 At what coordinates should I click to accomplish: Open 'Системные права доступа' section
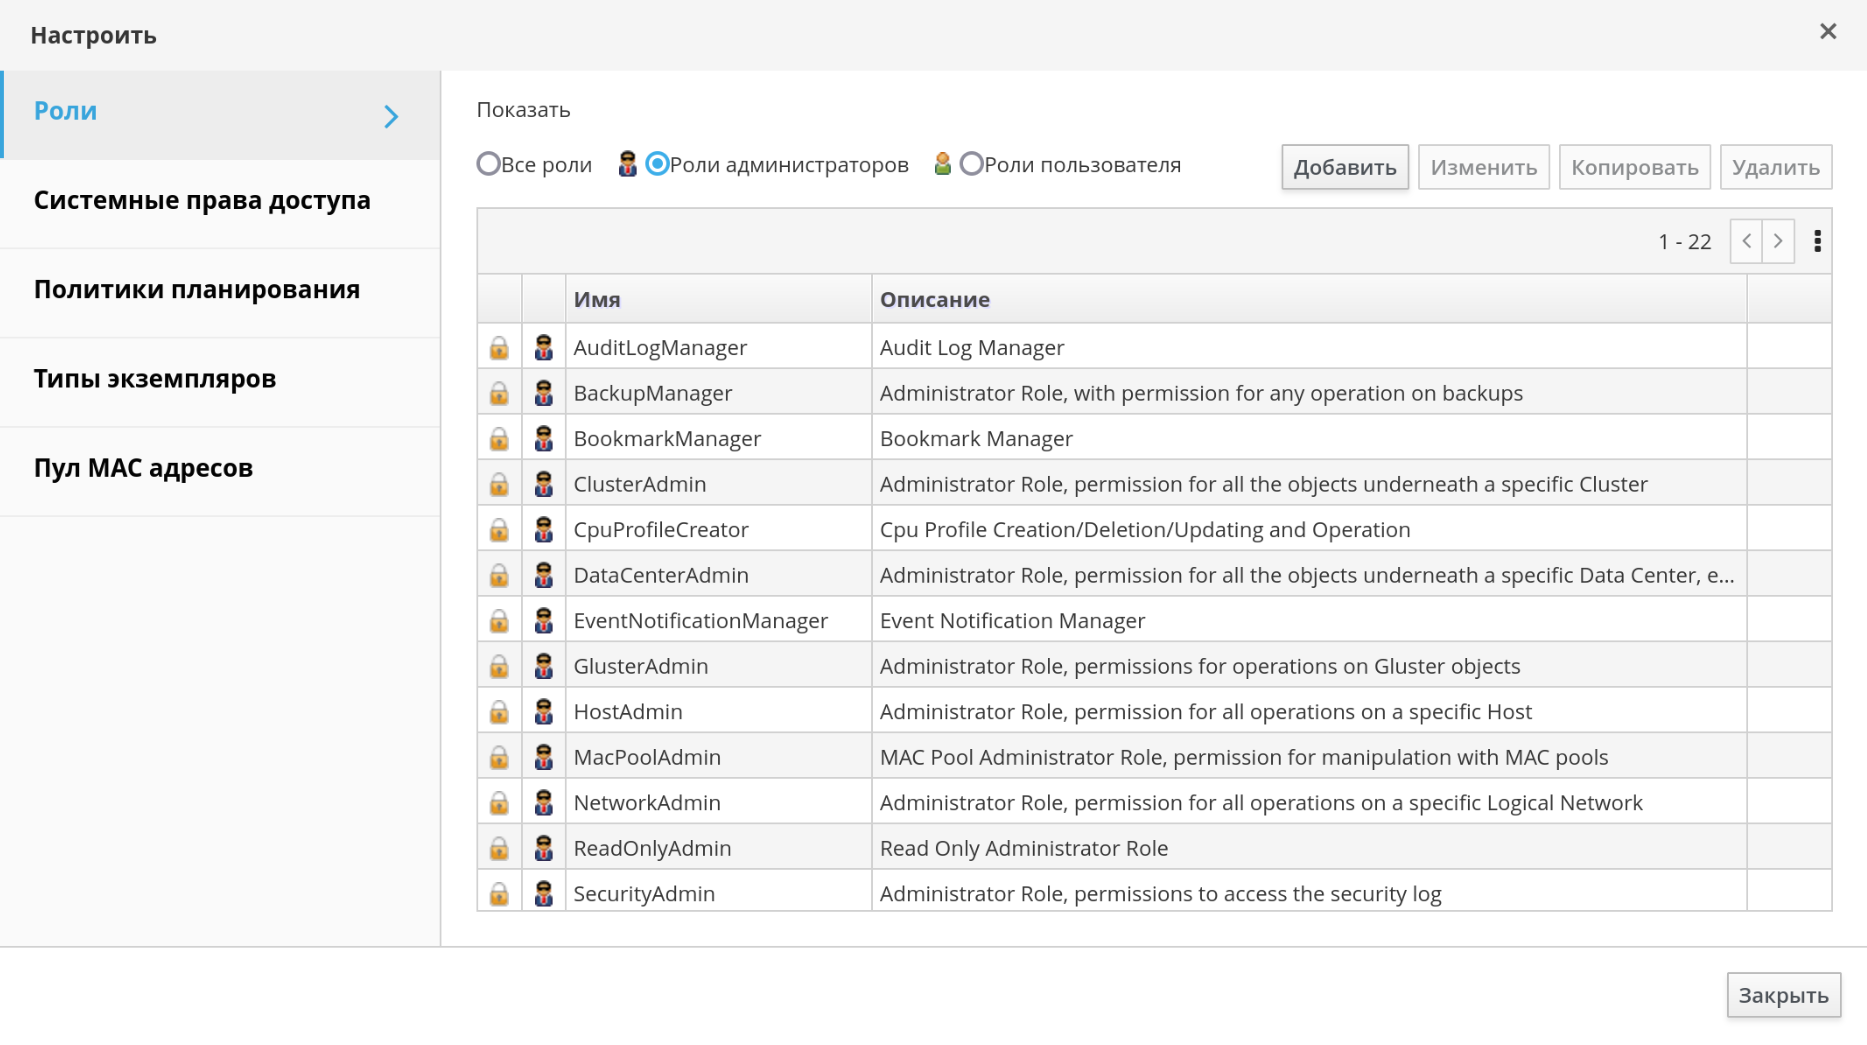[202, 200]
